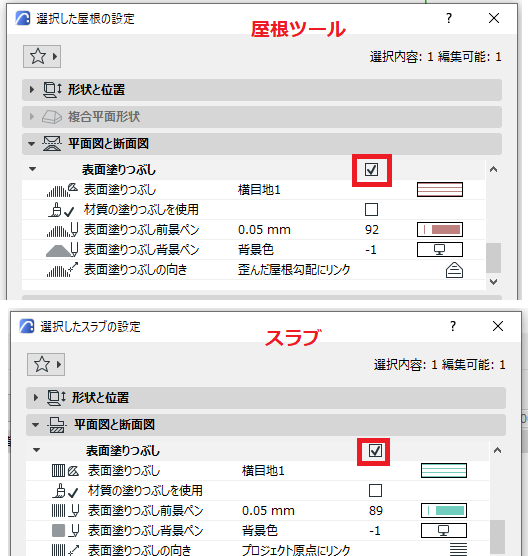Collapse slab 表面塗りつぶし group

[36, 451]
